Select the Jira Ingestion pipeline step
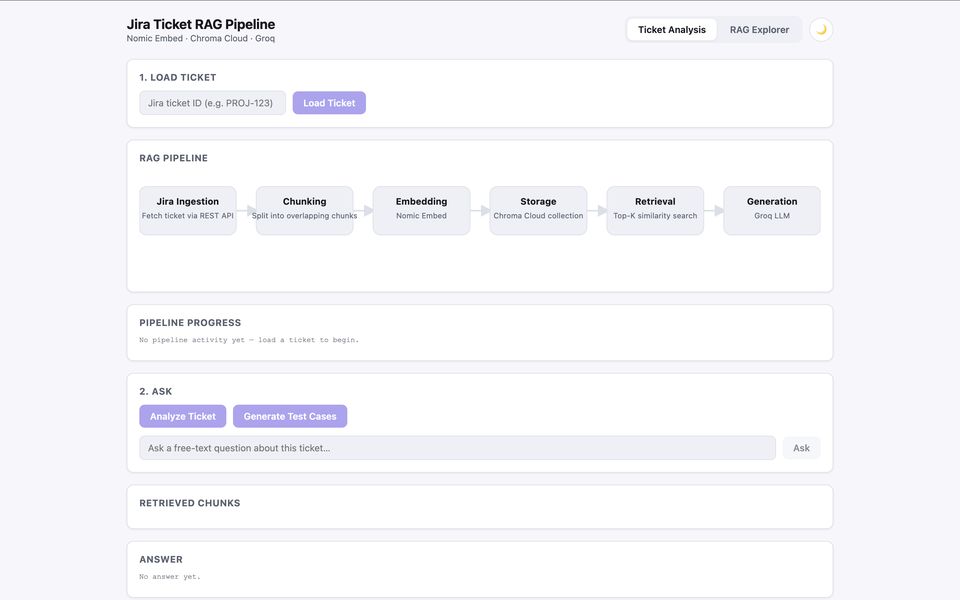960x600 pixels. (x=187, y=210)
